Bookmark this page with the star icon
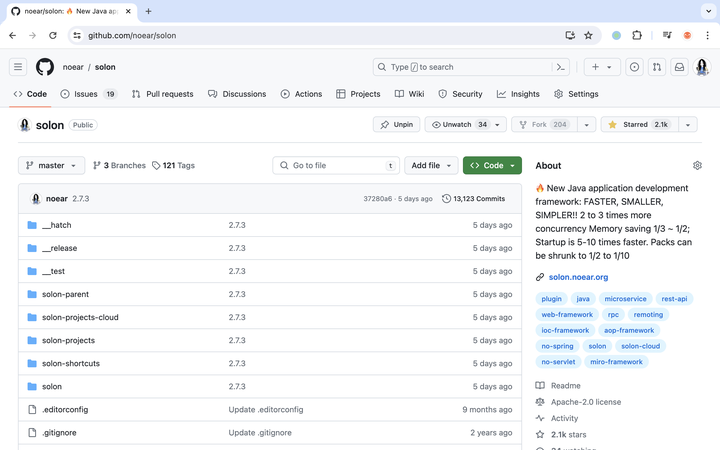The image size is (720, 450). [x=588, y=35]
